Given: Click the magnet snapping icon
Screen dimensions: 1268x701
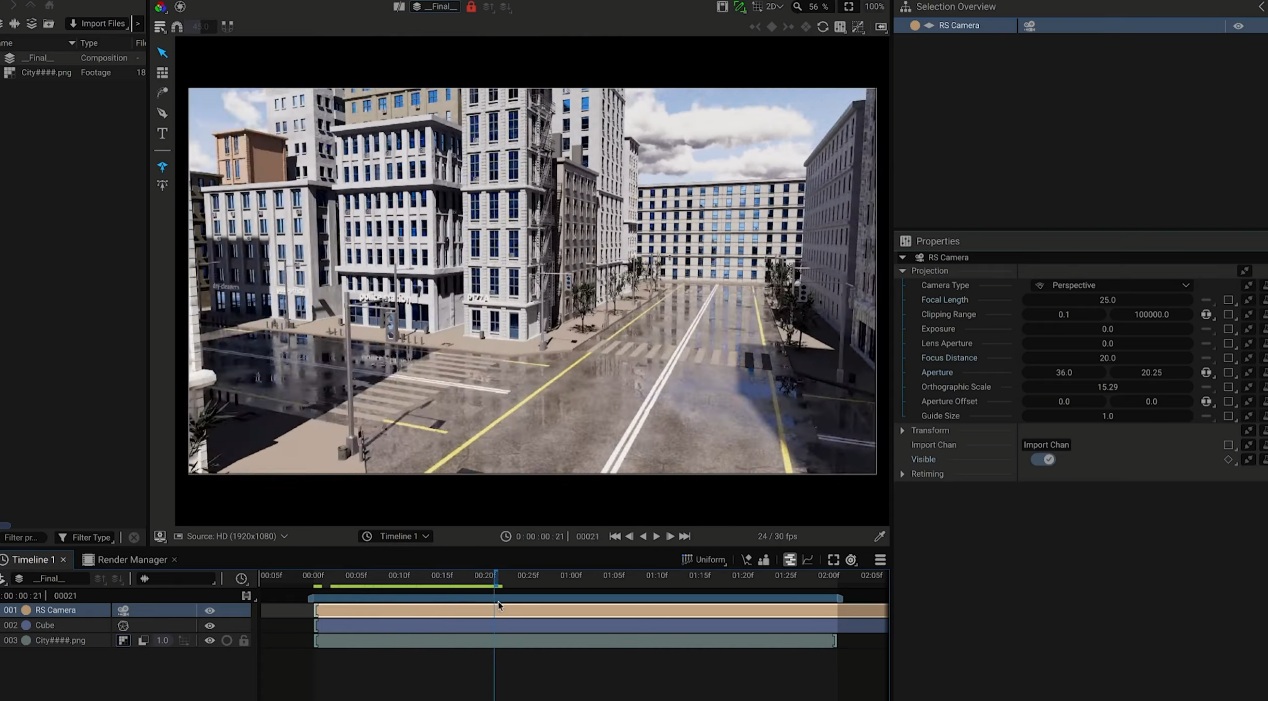Looking at the screenshot, I should point(178,27).
